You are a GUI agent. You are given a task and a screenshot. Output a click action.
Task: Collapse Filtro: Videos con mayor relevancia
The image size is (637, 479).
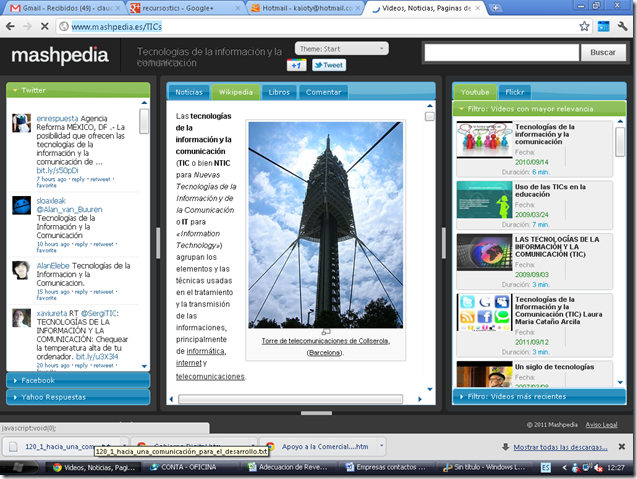tap(539, 109)
